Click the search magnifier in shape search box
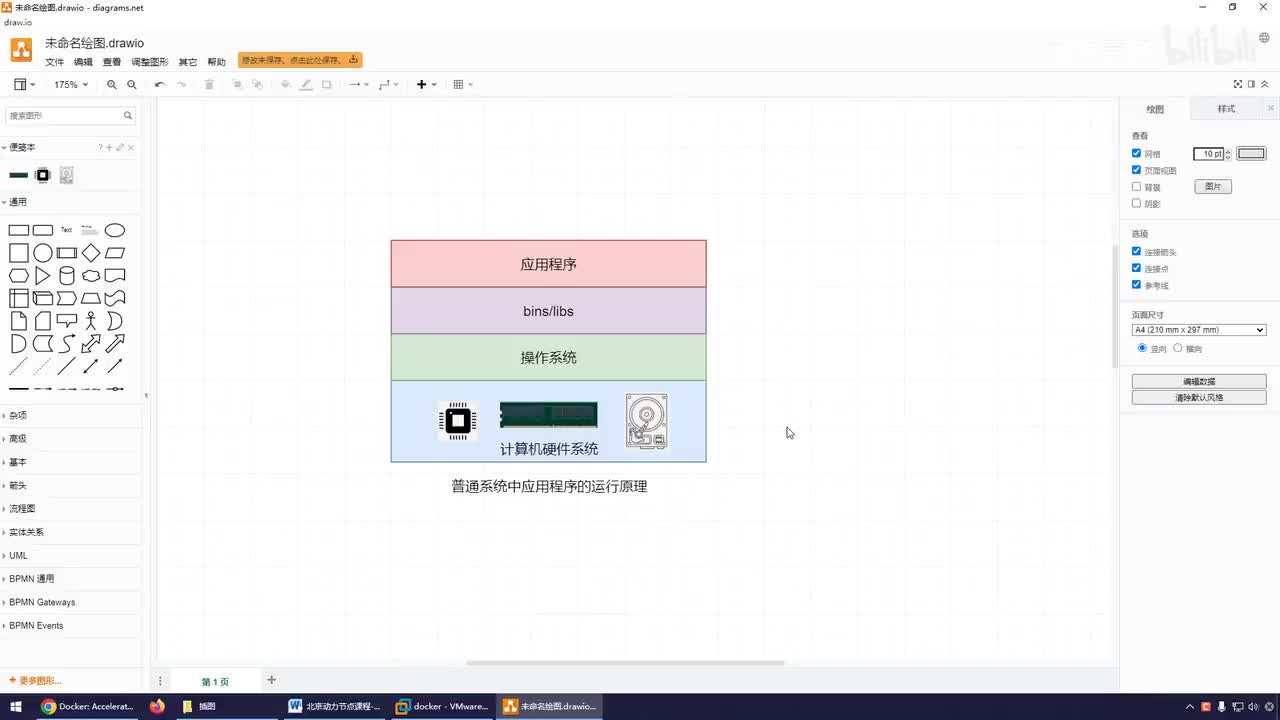The width and height of the screenshot is (1280, 720). pos(128,116)
